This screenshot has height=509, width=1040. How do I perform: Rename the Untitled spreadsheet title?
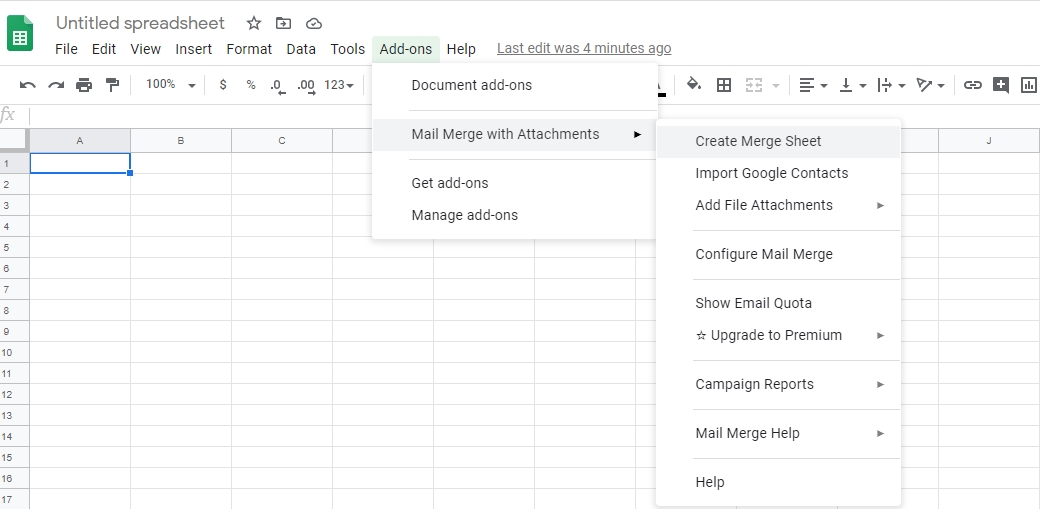click(140, 23)
